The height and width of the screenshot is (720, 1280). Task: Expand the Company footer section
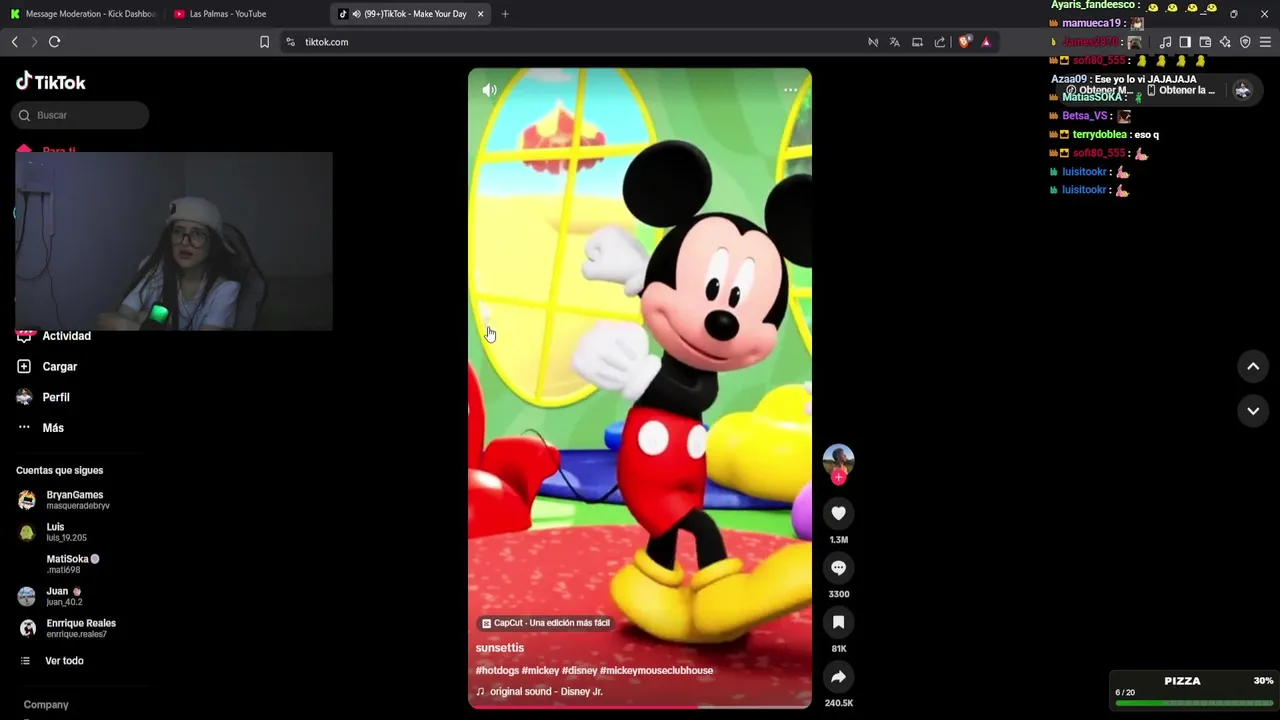tap(46, 705)
